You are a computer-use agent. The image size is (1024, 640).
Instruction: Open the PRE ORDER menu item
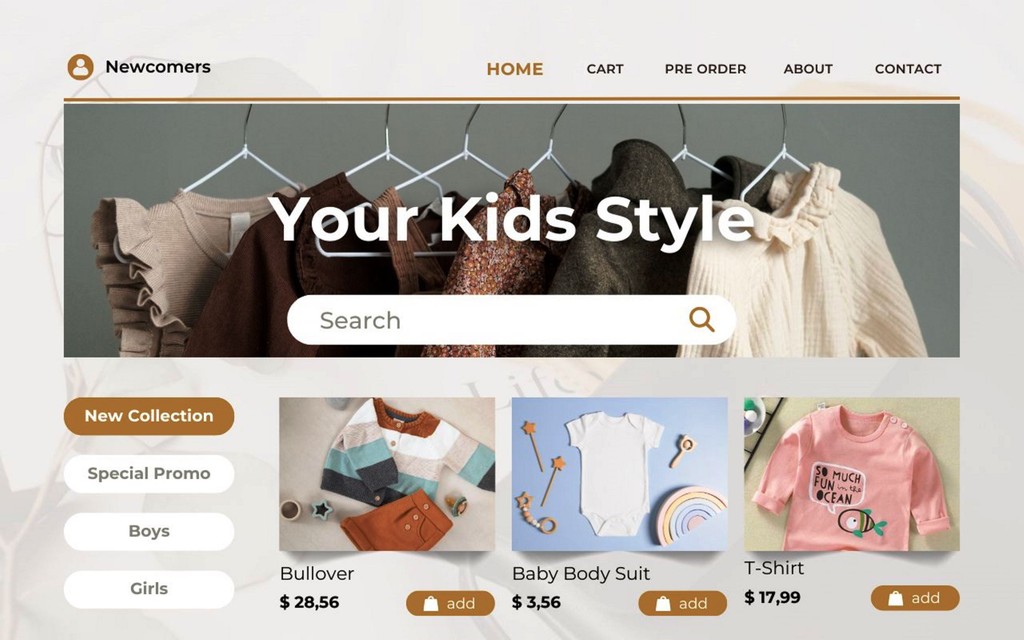pyautogui.click(x=705, y=69)
